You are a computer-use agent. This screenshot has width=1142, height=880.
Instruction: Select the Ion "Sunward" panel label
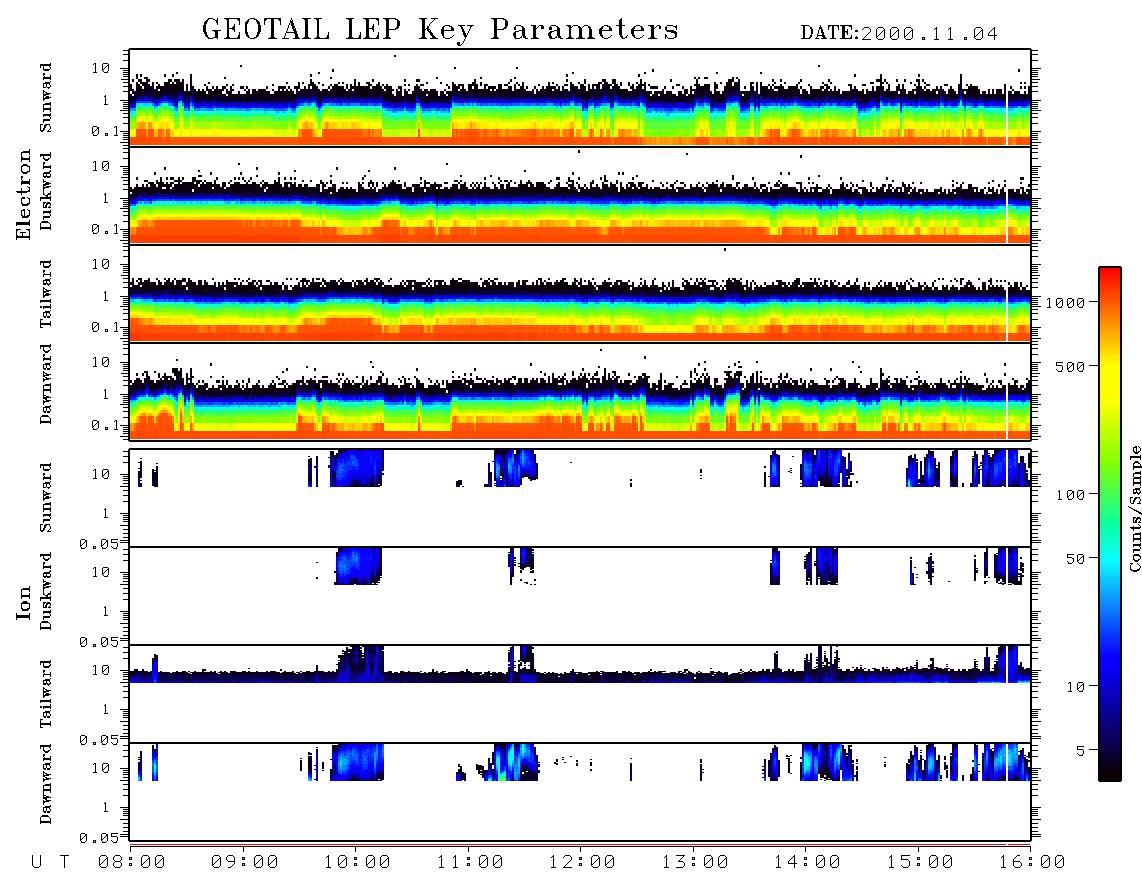click(x=46, y=498)
